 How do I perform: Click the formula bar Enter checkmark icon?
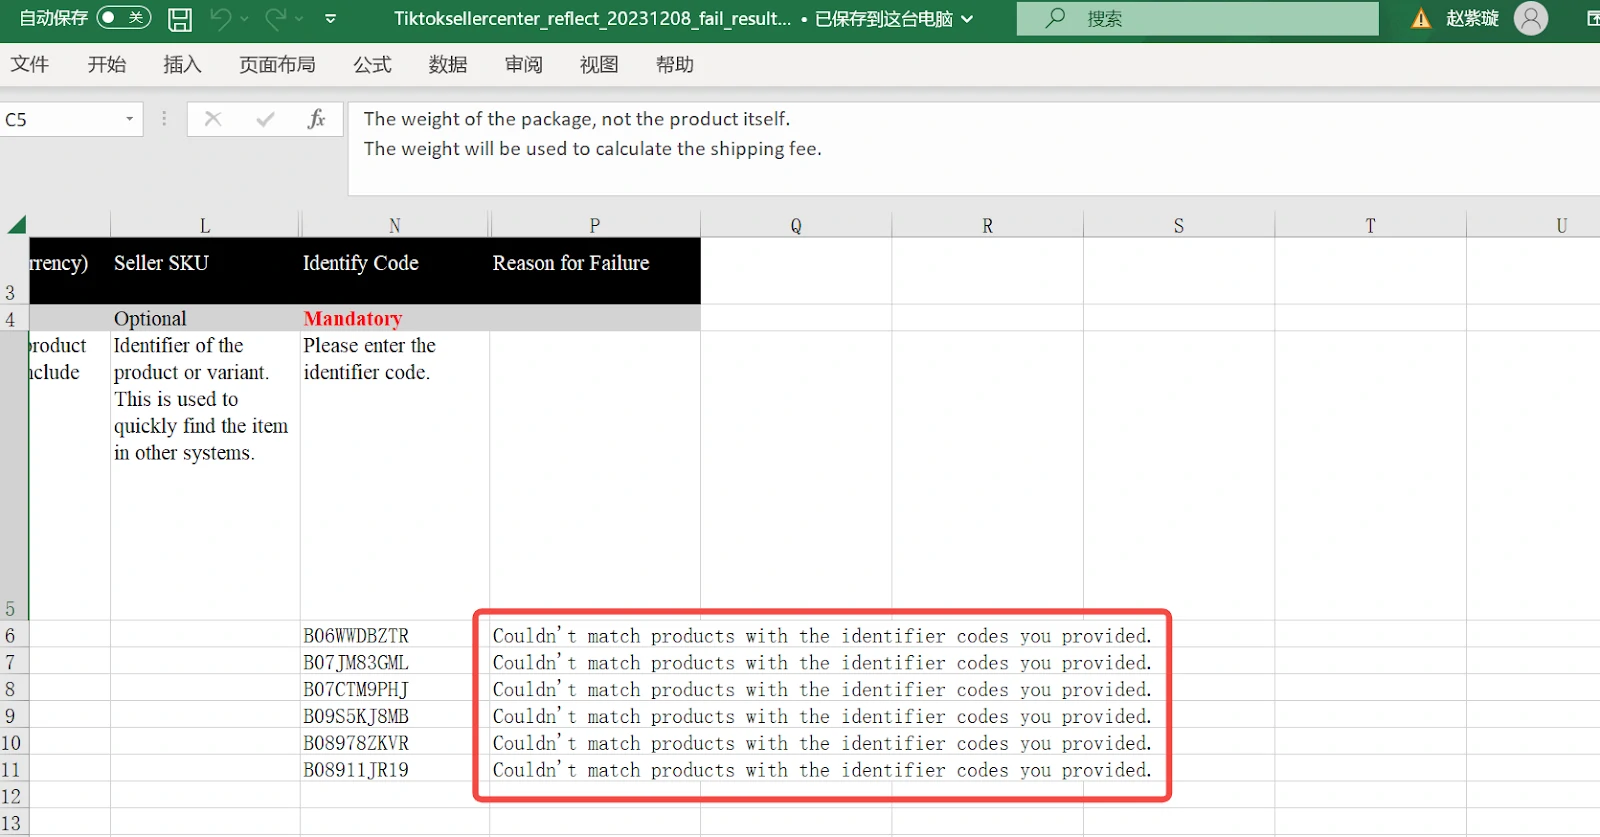click(x=265, y=119)
